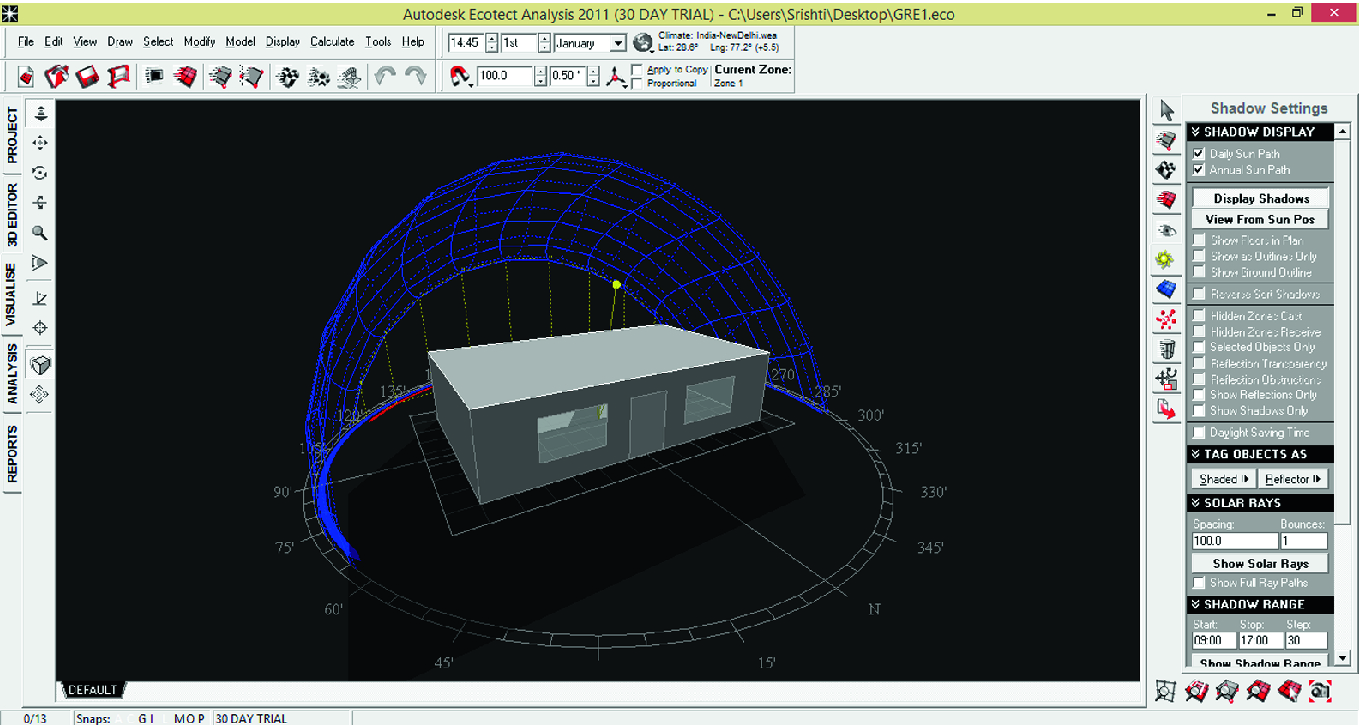1363x725 pixels.
Task: Click the View From Sun Pos button
Action: click(1260, 220)
